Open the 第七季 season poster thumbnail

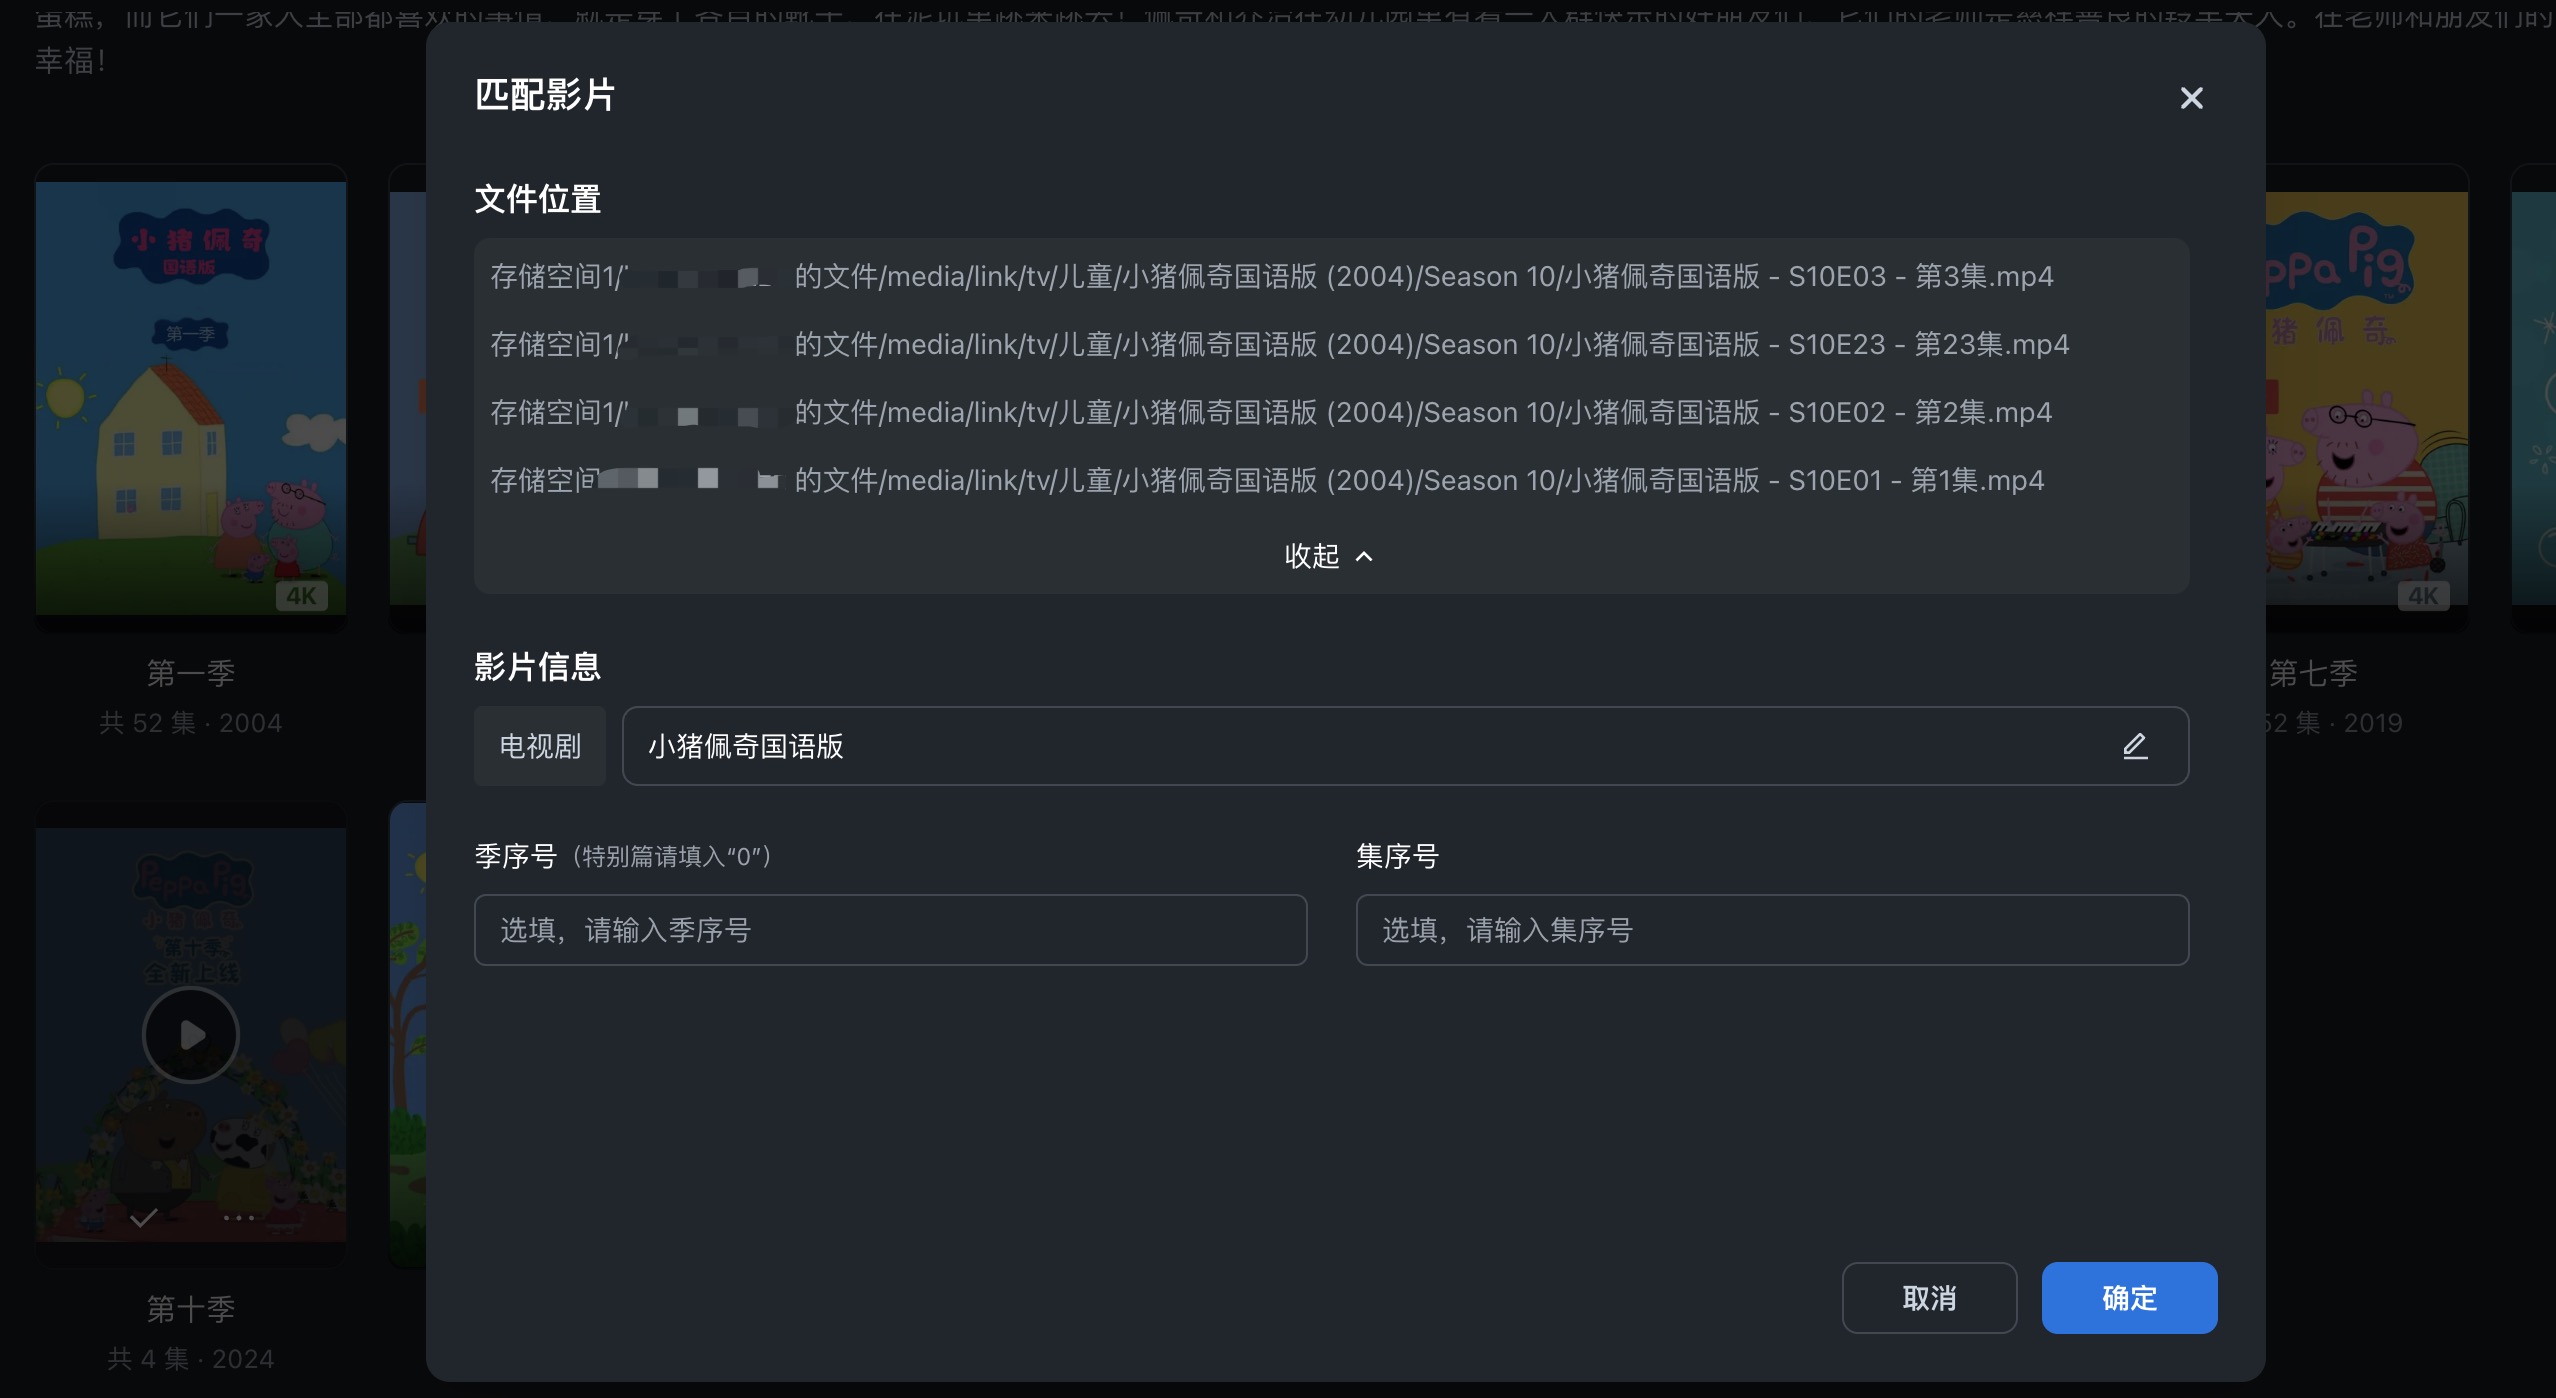2366,398
